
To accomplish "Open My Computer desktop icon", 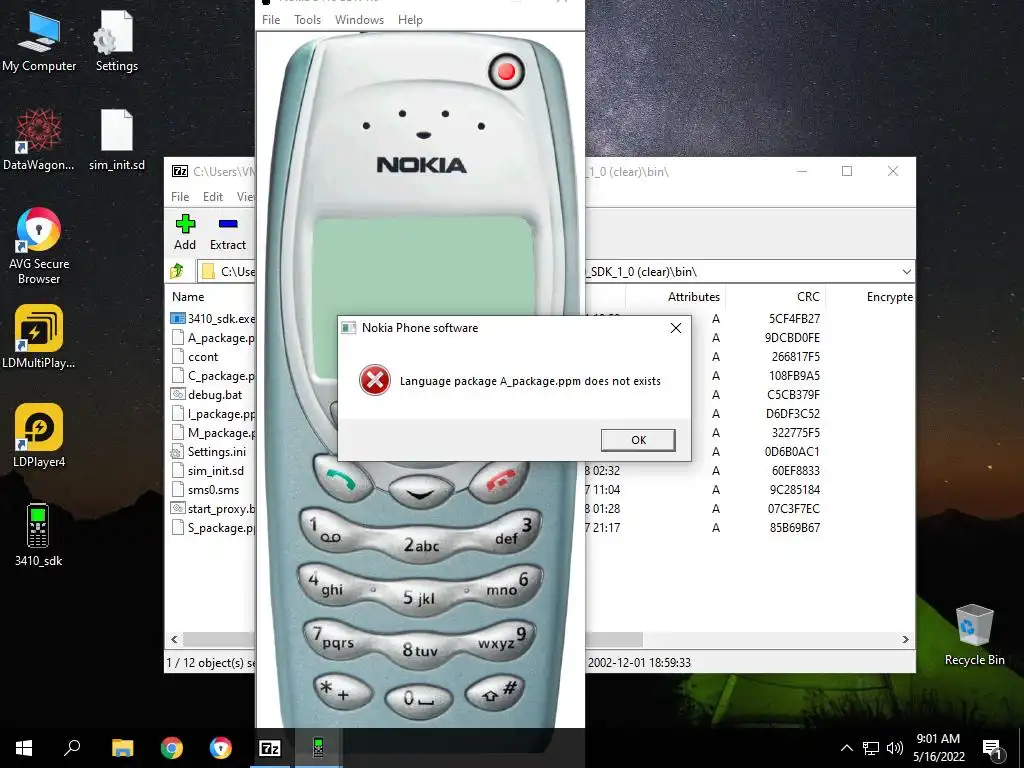I will point(39,42).
